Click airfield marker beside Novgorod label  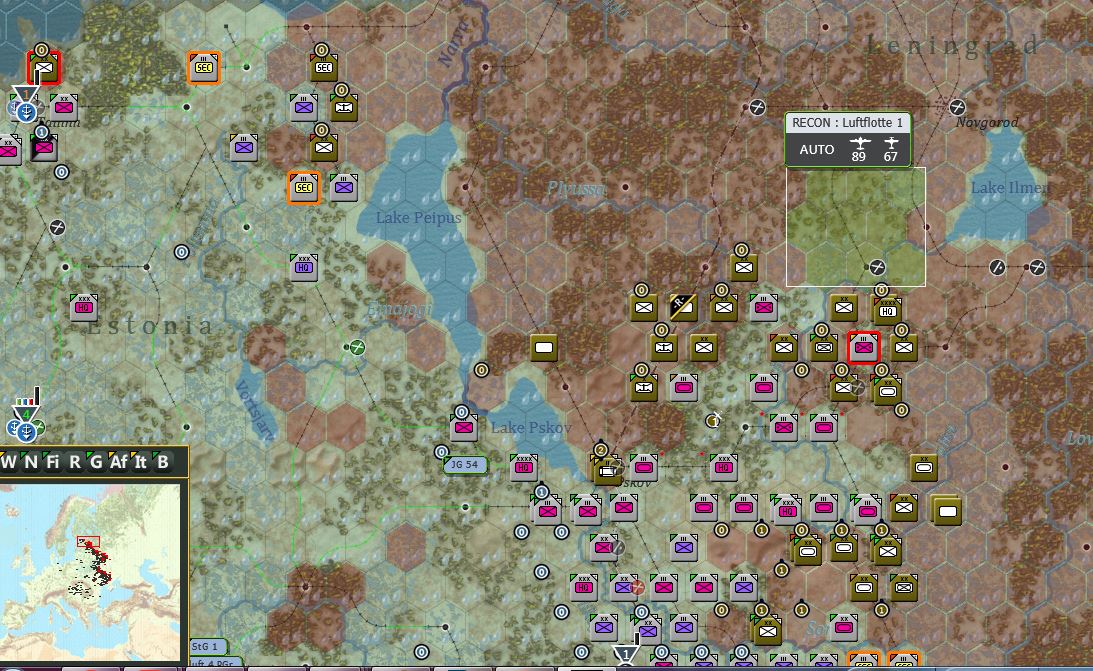pyautogui.click(x=957, y=107)
